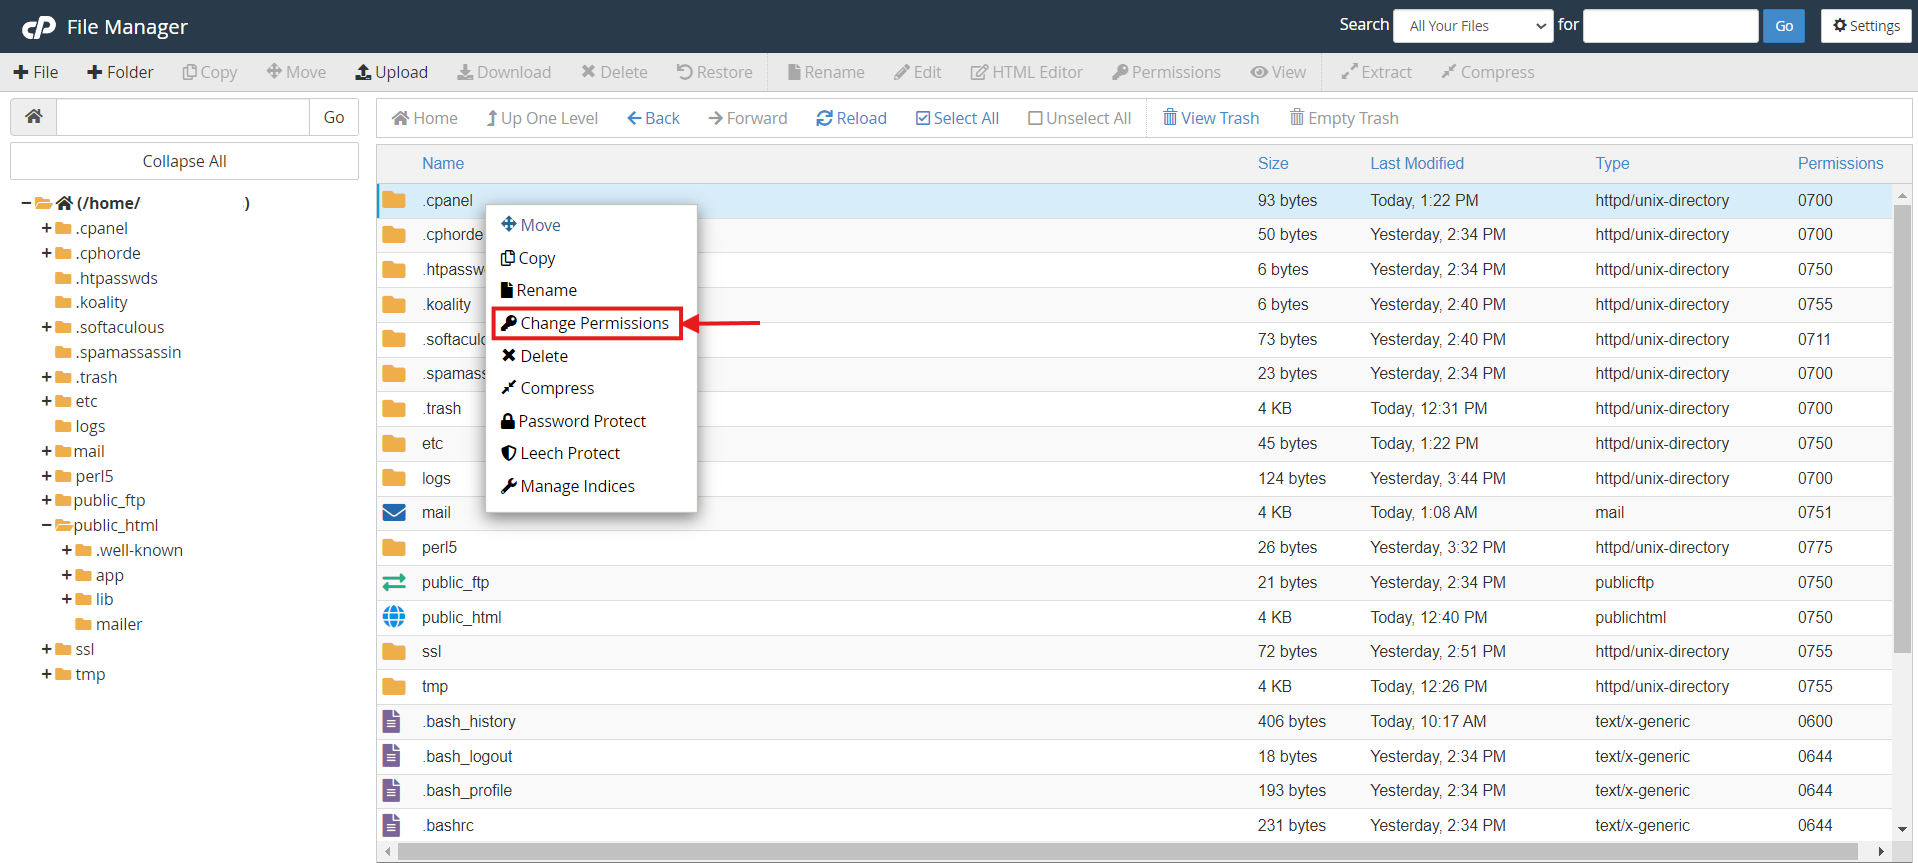
Task: Click the .bash_history file icon
Action: tap(391, 721)
